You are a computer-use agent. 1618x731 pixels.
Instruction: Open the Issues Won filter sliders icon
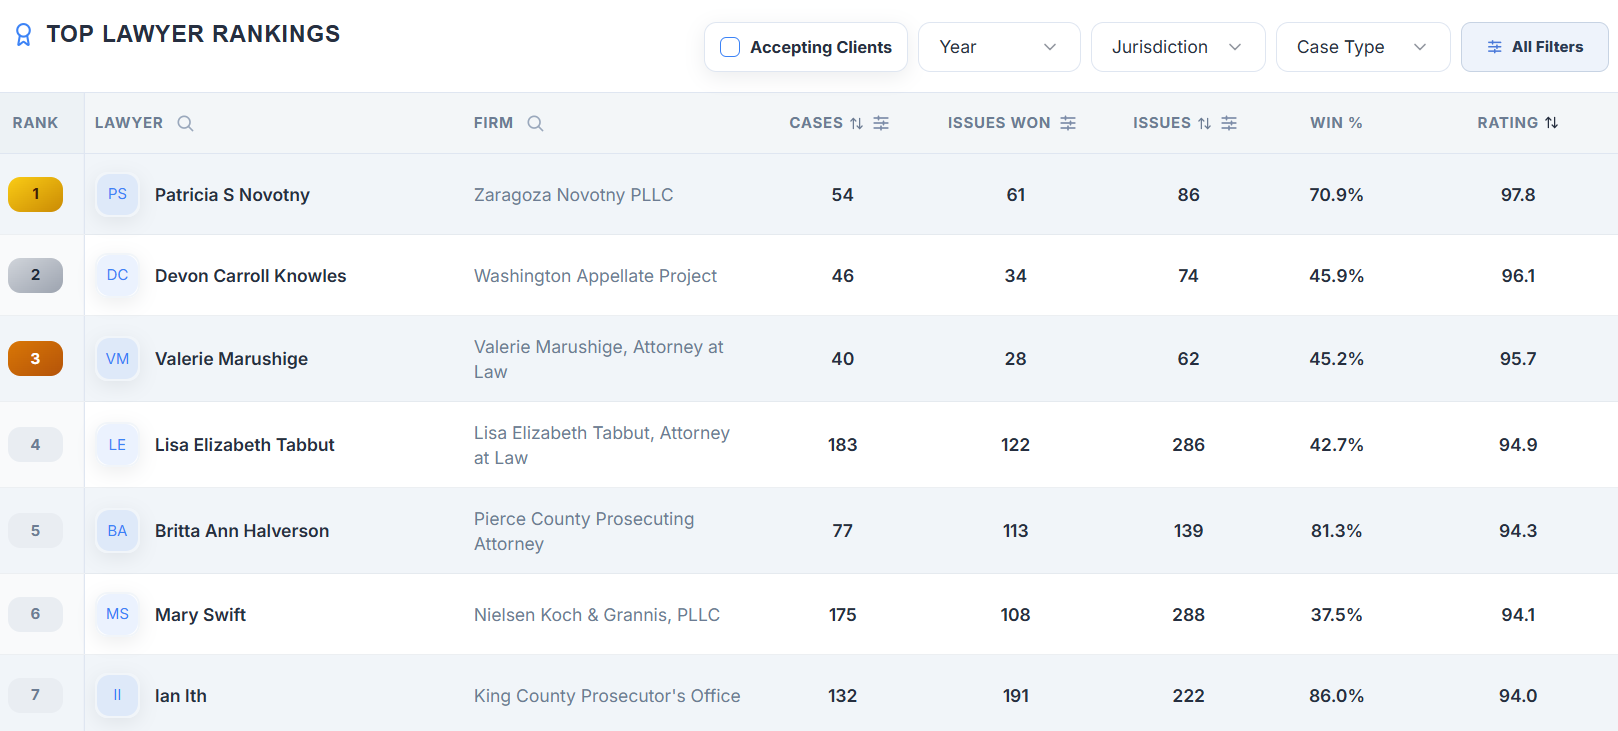pyautogui.click(x=1068, y=123)
